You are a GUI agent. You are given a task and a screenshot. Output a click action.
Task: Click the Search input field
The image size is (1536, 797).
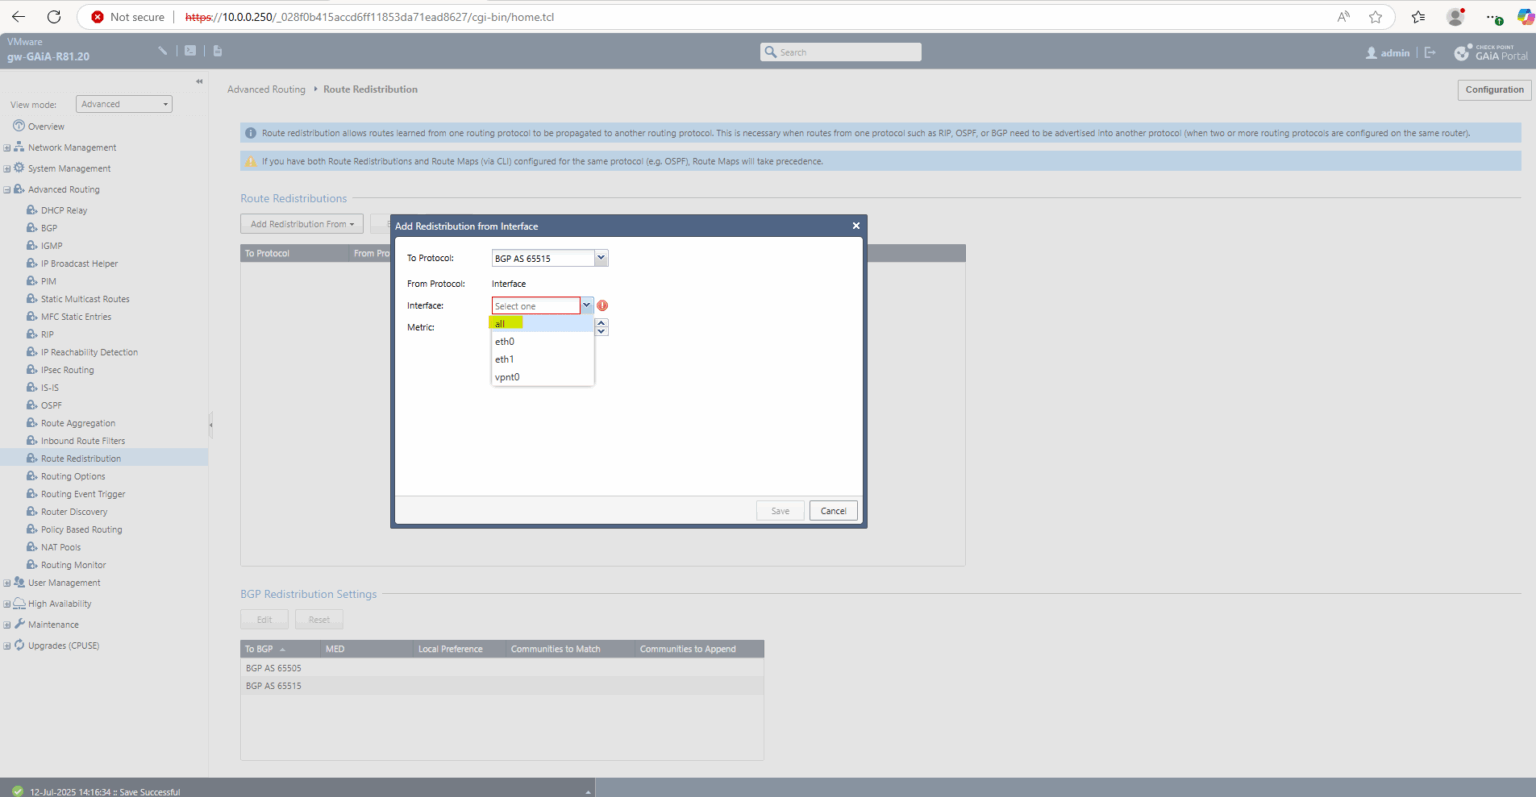point(841,52)
